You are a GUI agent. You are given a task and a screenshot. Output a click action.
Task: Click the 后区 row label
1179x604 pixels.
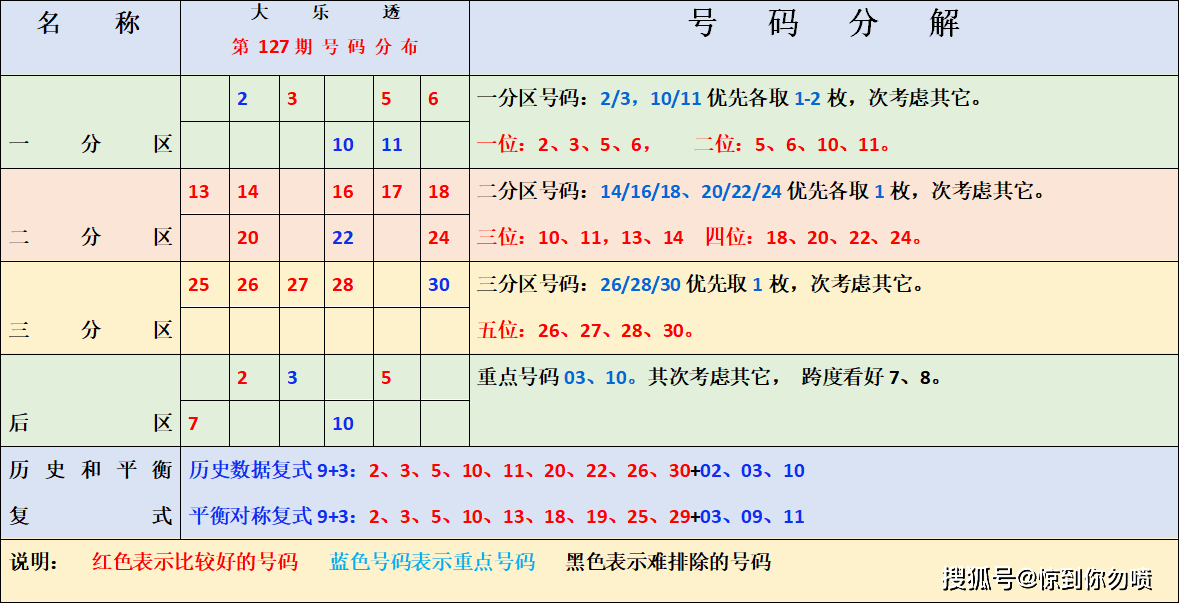pyautogui.click(x=90, y=423)
